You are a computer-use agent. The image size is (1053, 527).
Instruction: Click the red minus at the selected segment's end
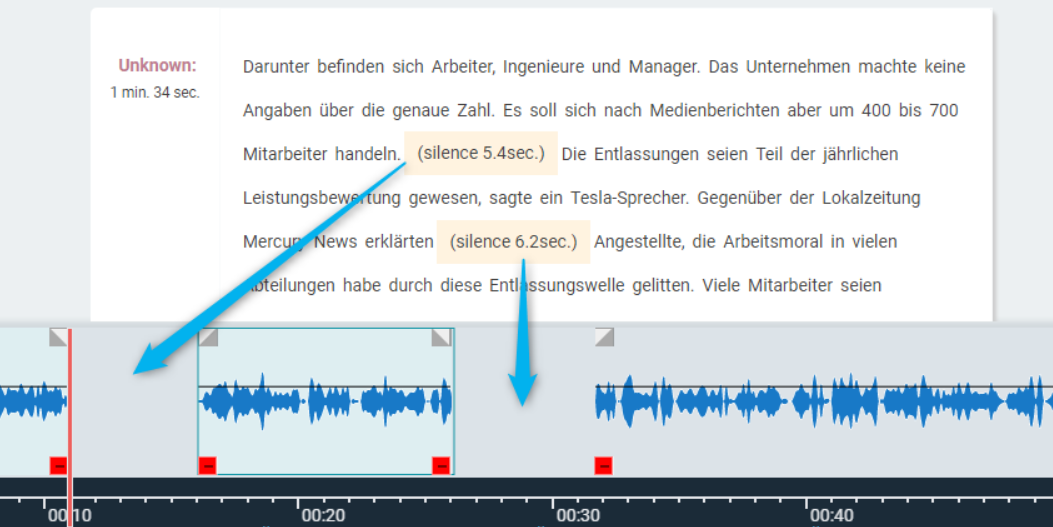tap(441, 465)
